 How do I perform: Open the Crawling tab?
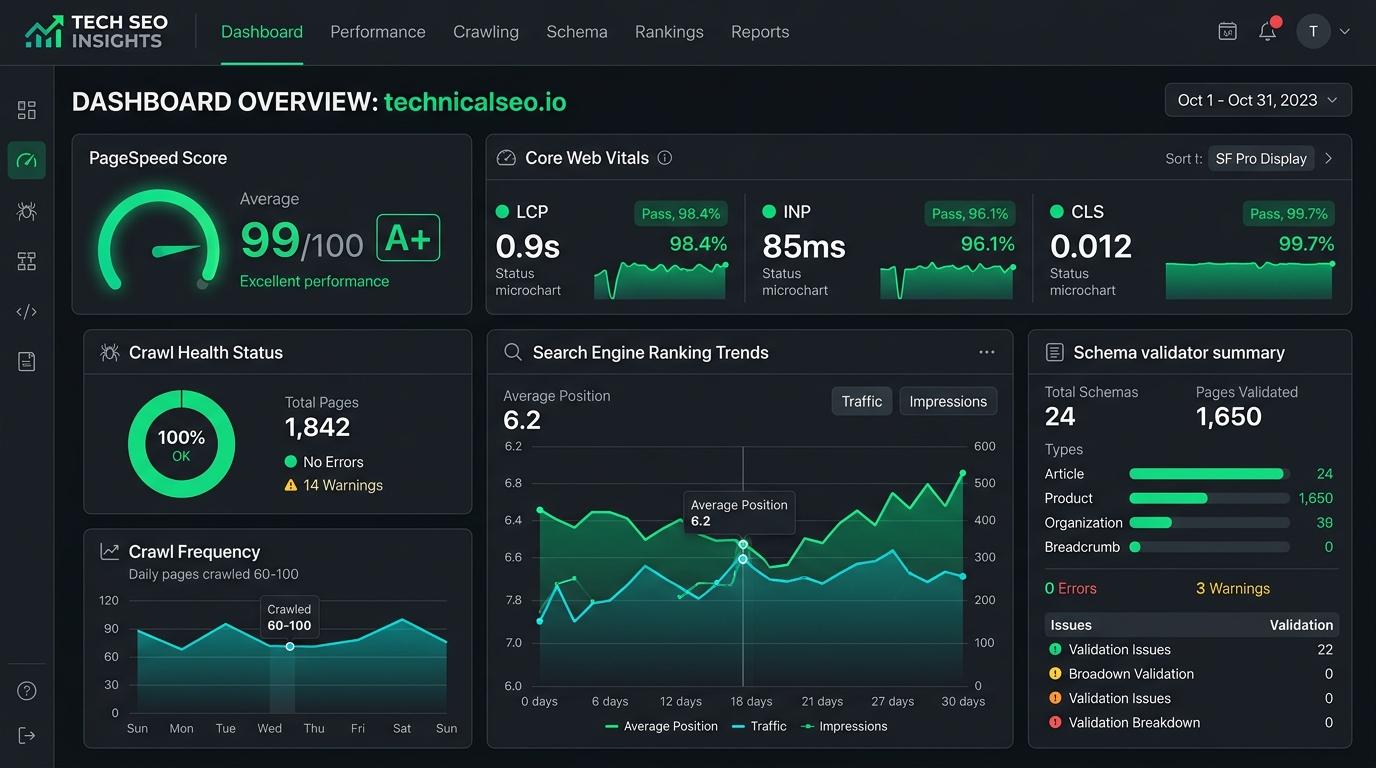[x=486, y=32]
